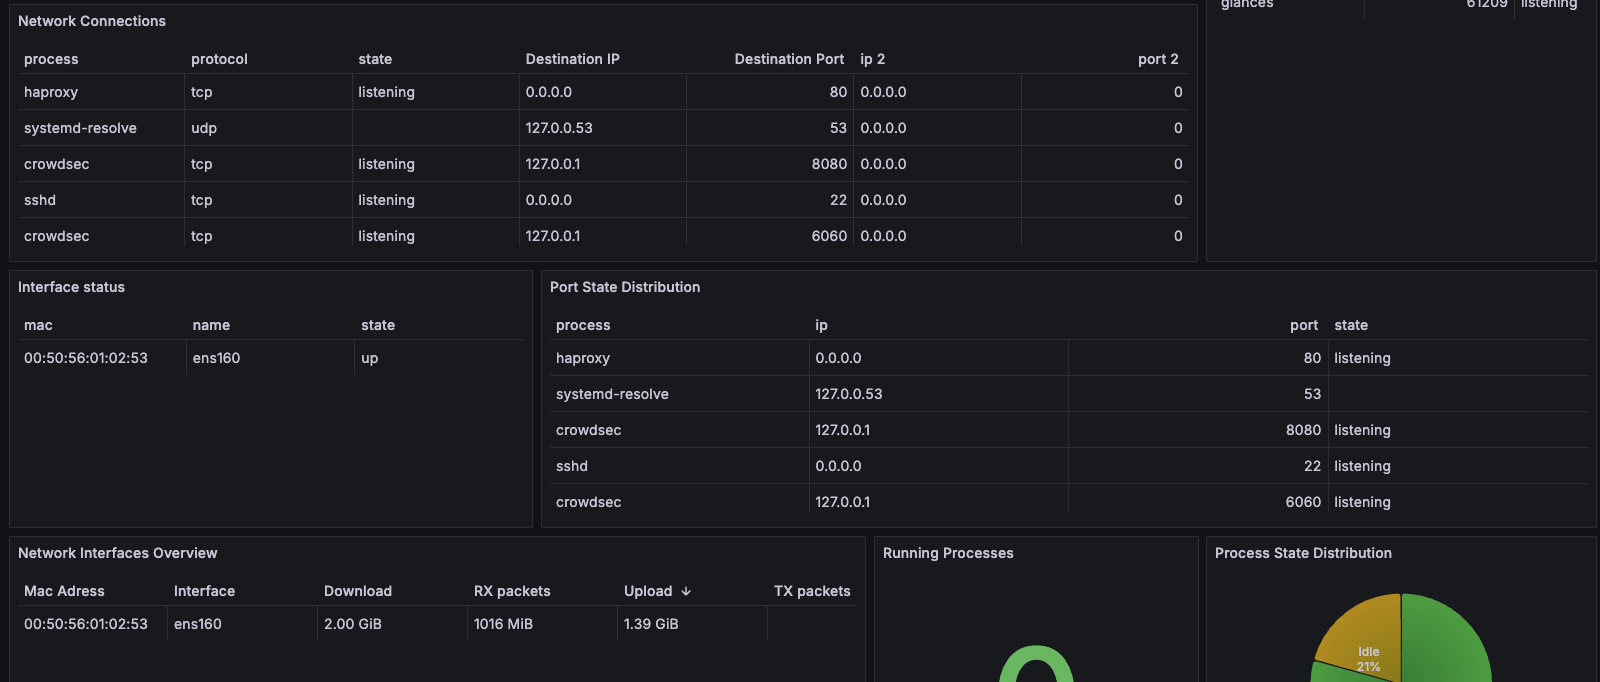The image size is (1600, 682).
Task: Sort by the TX packets column header
Action: pos(812,591)
